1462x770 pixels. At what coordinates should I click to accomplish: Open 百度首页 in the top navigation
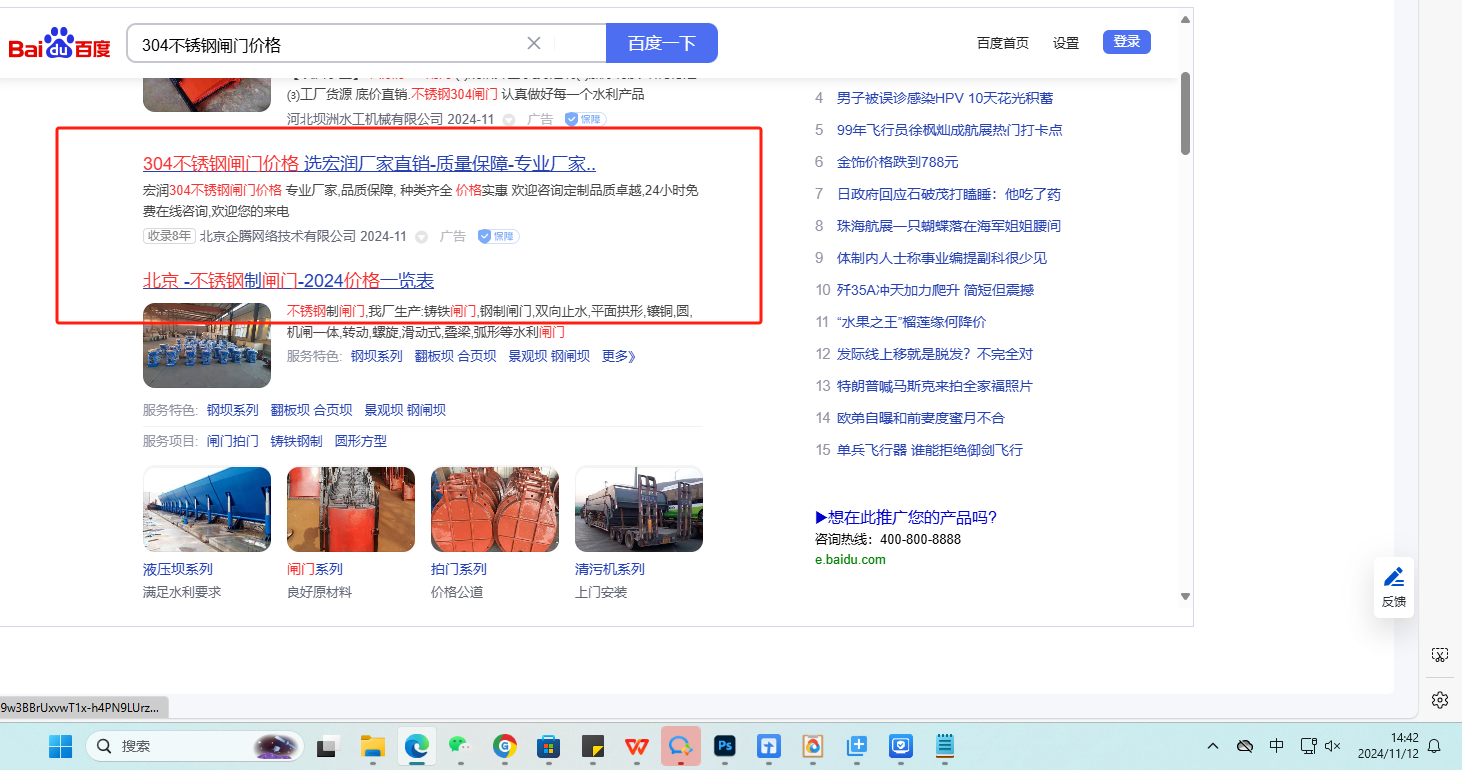[1002, 43]
